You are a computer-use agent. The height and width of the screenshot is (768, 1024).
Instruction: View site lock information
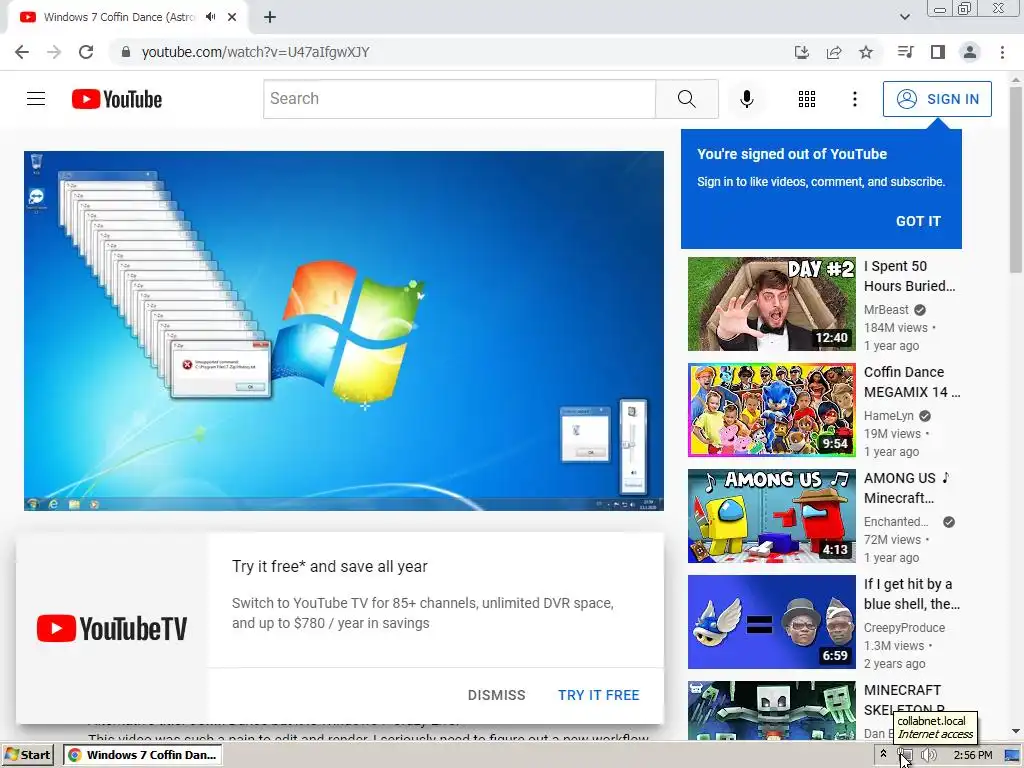[x=126, y=52]
